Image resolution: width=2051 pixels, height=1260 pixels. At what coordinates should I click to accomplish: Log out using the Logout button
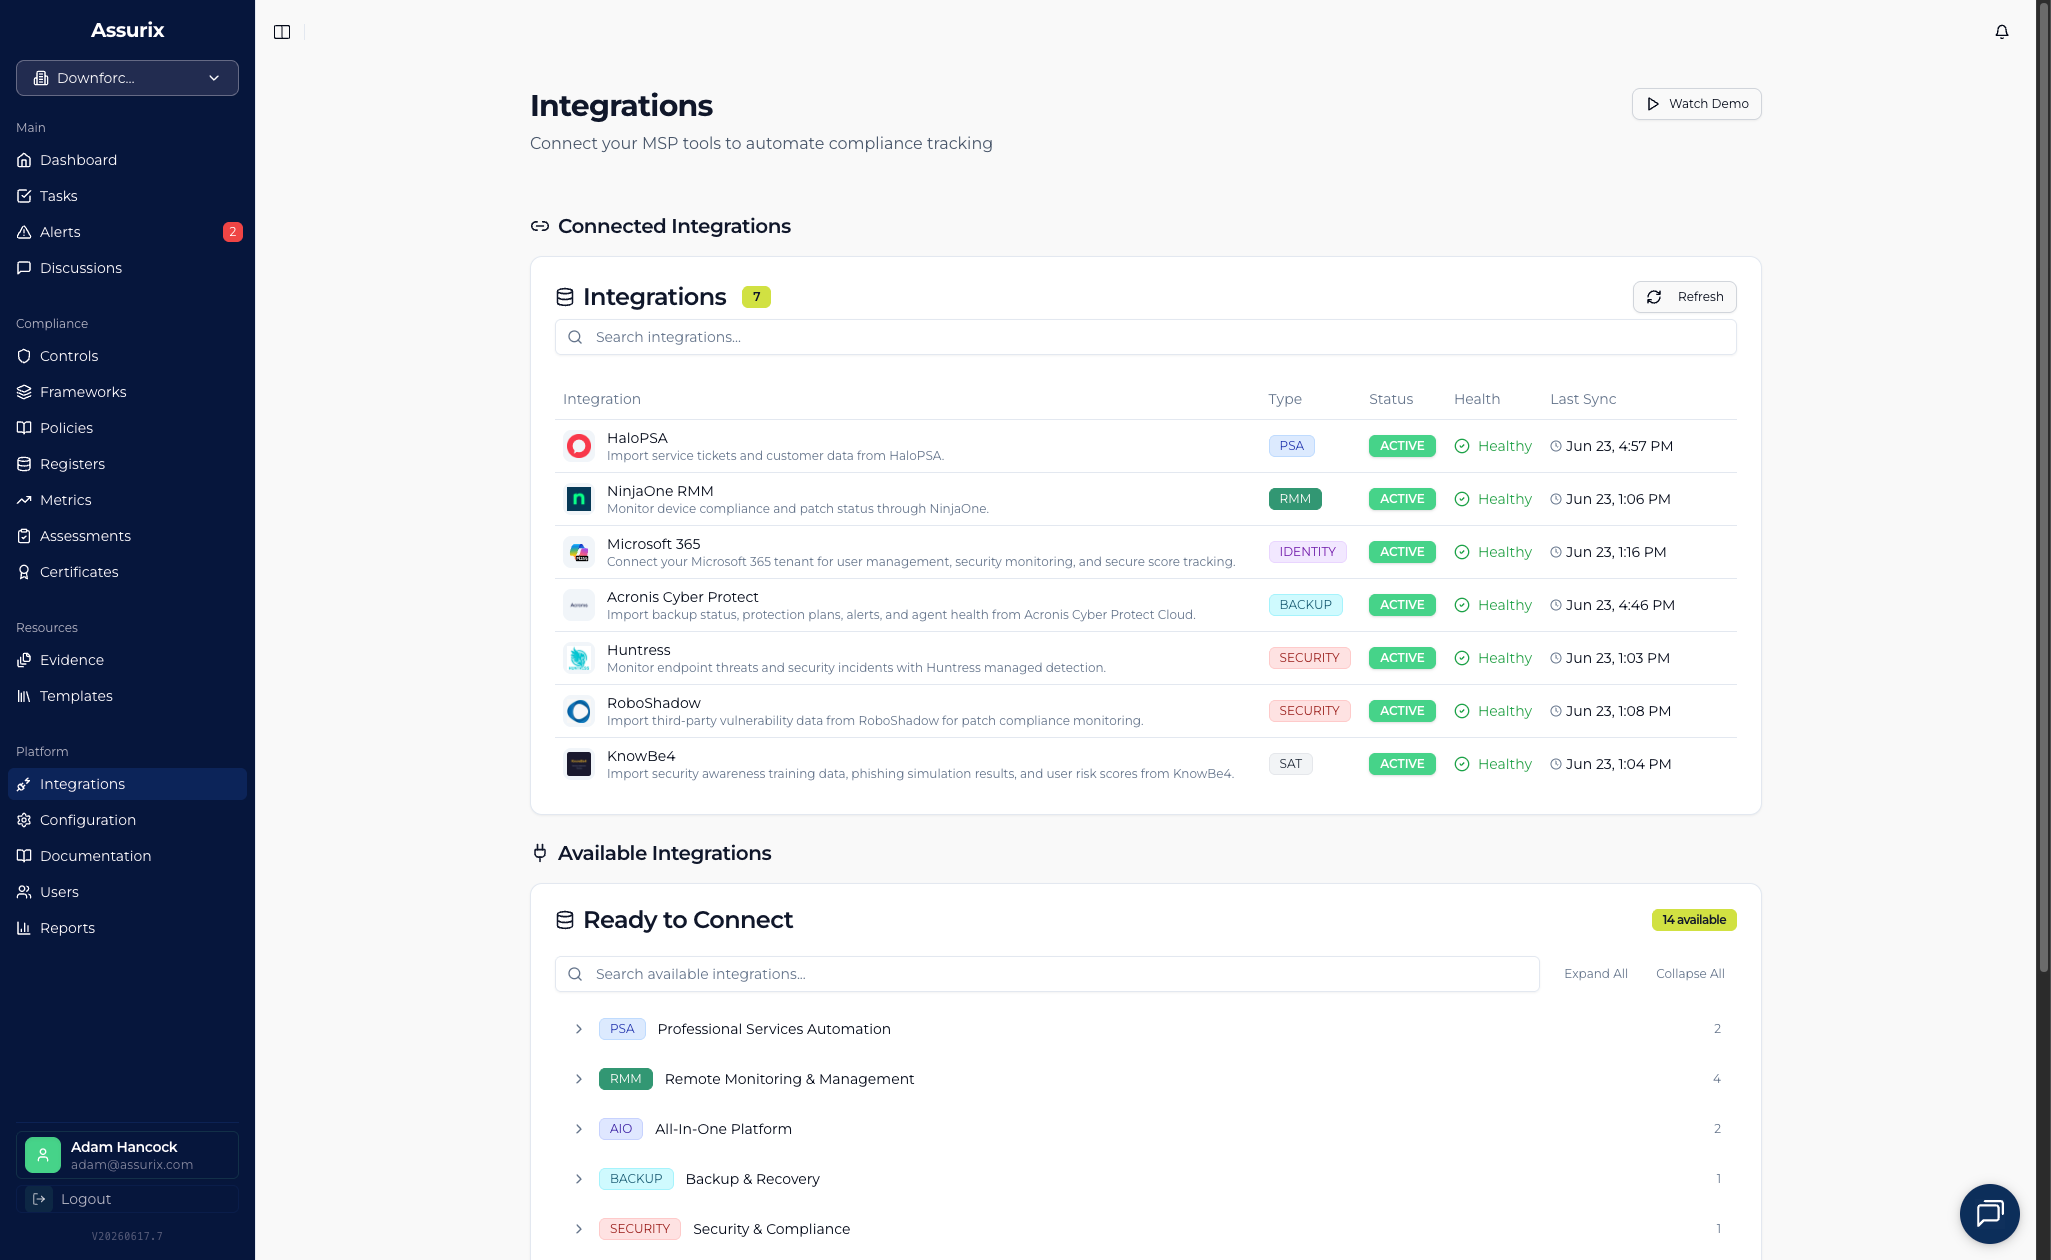tap(127, 1199)
